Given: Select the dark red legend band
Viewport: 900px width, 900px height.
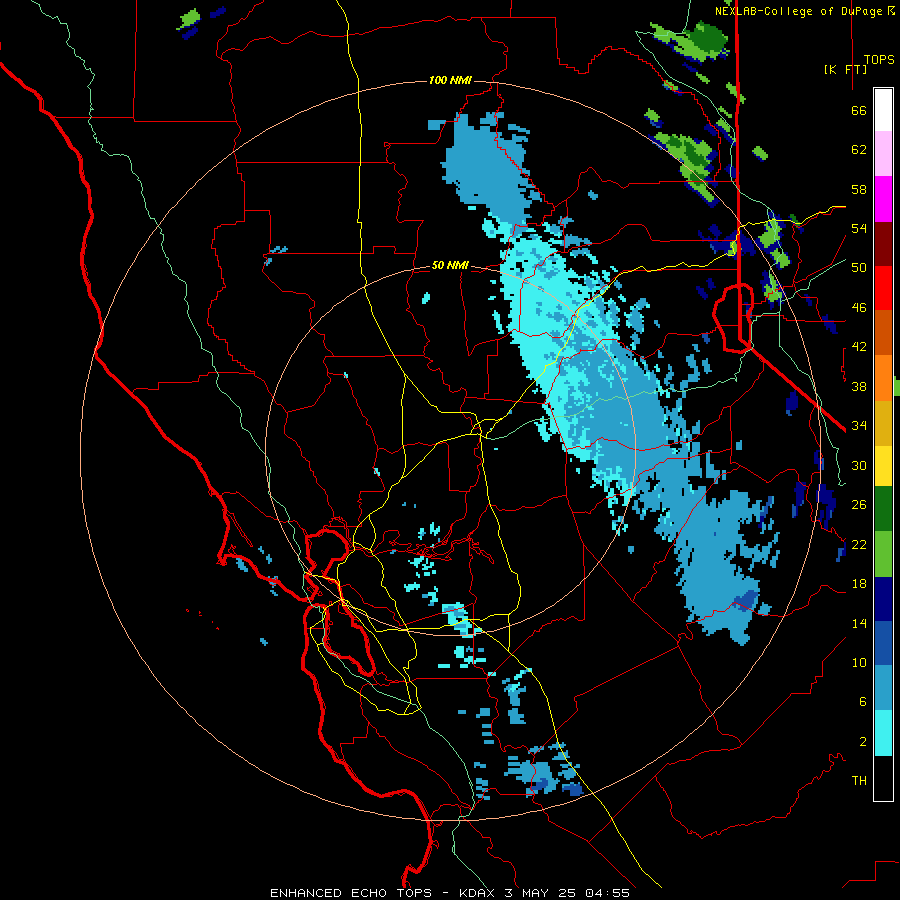Looking at the screenshot, I should (883, 243).
